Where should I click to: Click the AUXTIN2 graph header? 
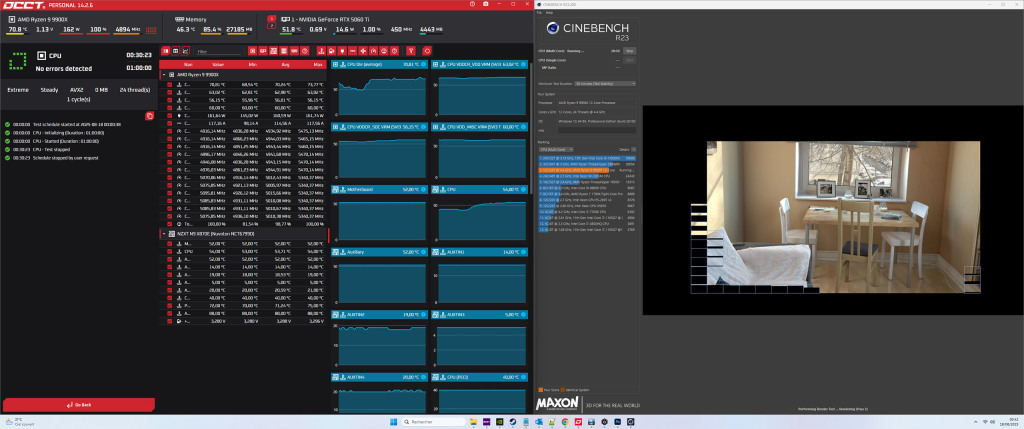[379, 315]
